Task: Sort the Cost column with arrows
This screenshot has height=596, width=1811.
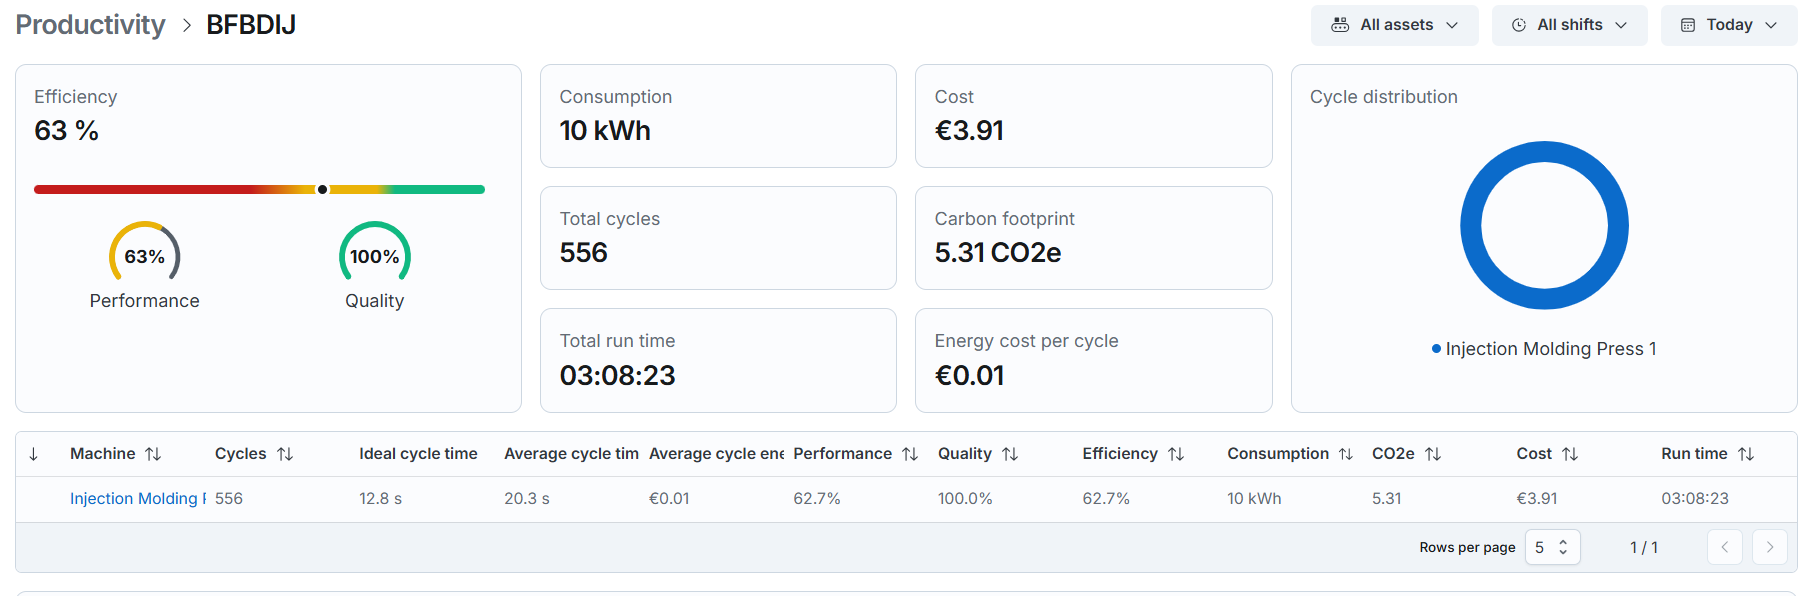Action: click(1570, 454)
